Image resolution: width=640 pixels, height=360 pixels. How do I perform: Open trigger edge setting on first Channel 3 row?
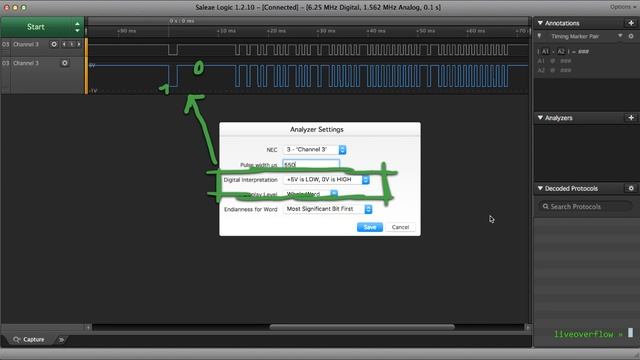pyautogui.click(x=71, y=44)
